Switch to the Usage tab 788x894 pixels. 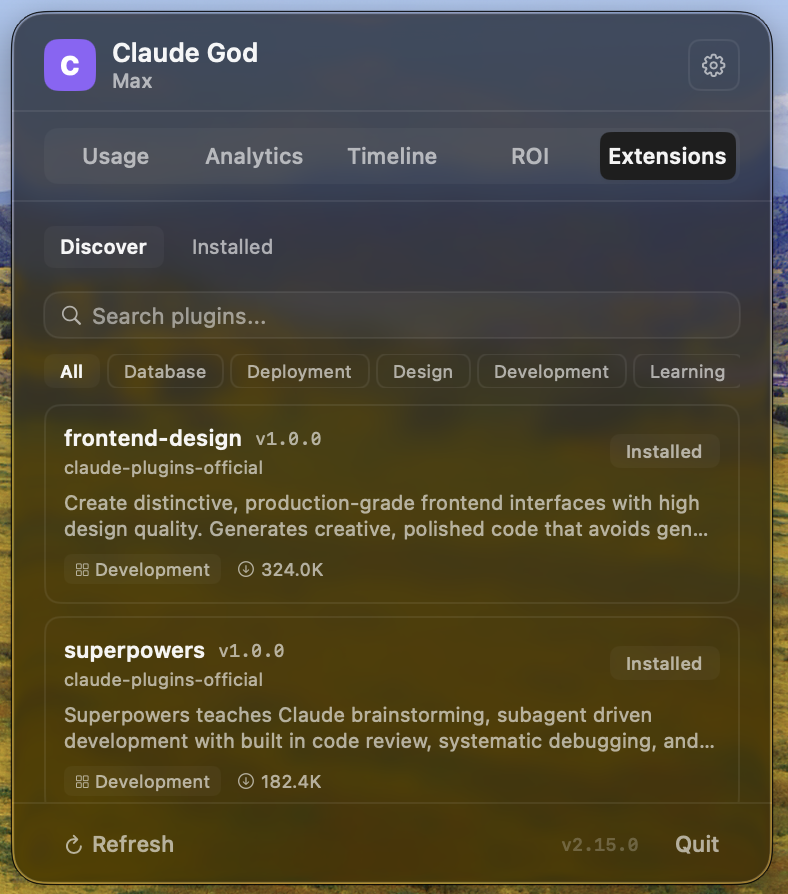tap(115, 156)
